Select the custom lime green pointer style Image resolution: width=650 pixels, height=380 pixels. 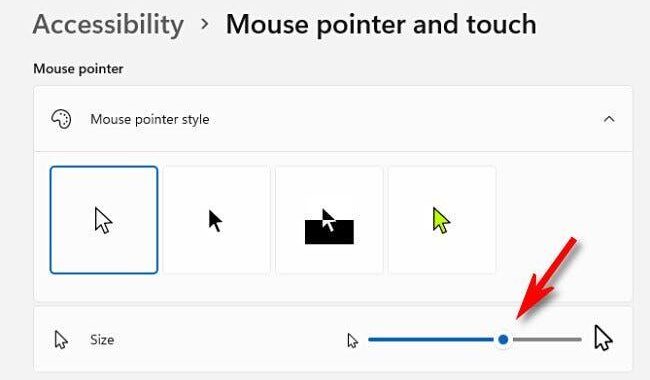(x=442, y=220)
